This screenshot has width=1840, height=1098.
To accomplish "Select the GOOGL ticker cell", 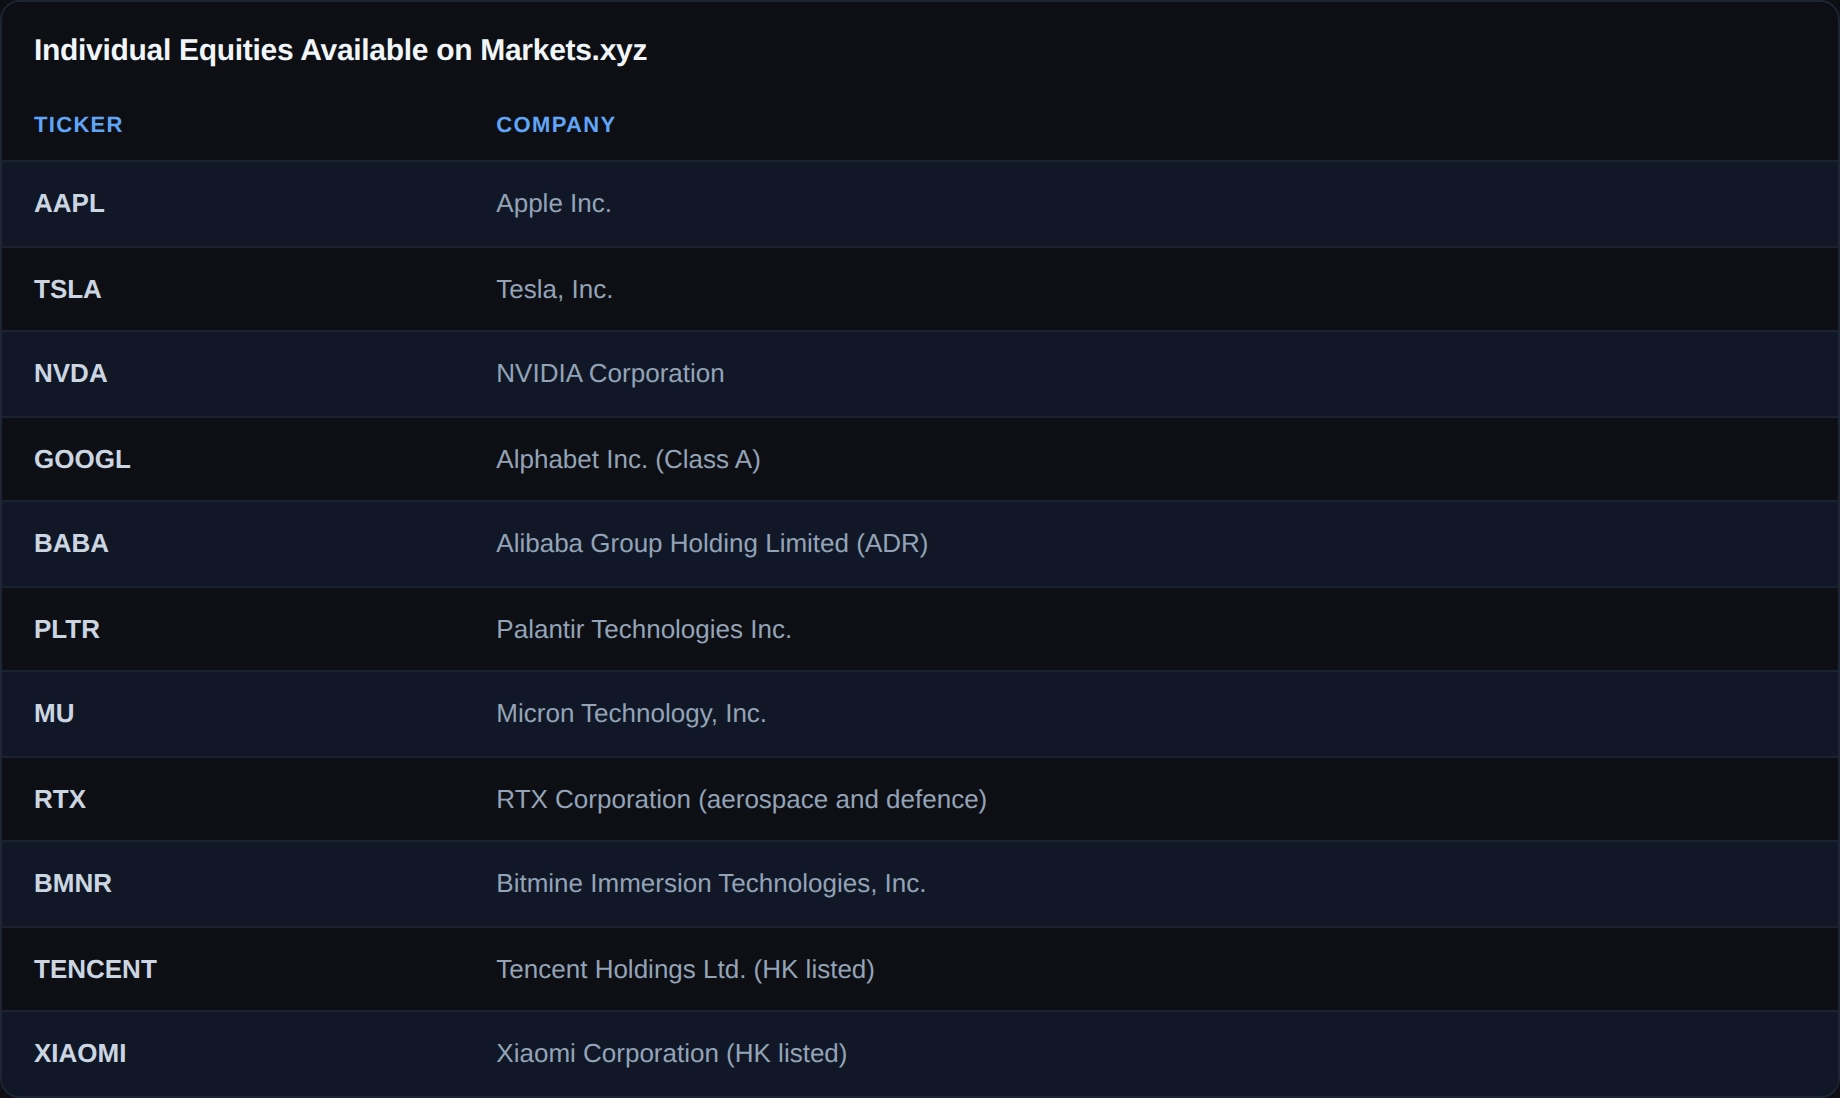I will click(x=82, y=459).
